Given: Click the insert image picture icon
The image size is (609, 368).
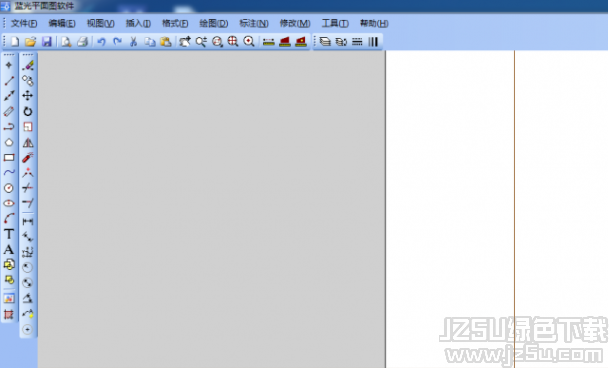Looking at the screenshot, I should [x=9, y=298].
